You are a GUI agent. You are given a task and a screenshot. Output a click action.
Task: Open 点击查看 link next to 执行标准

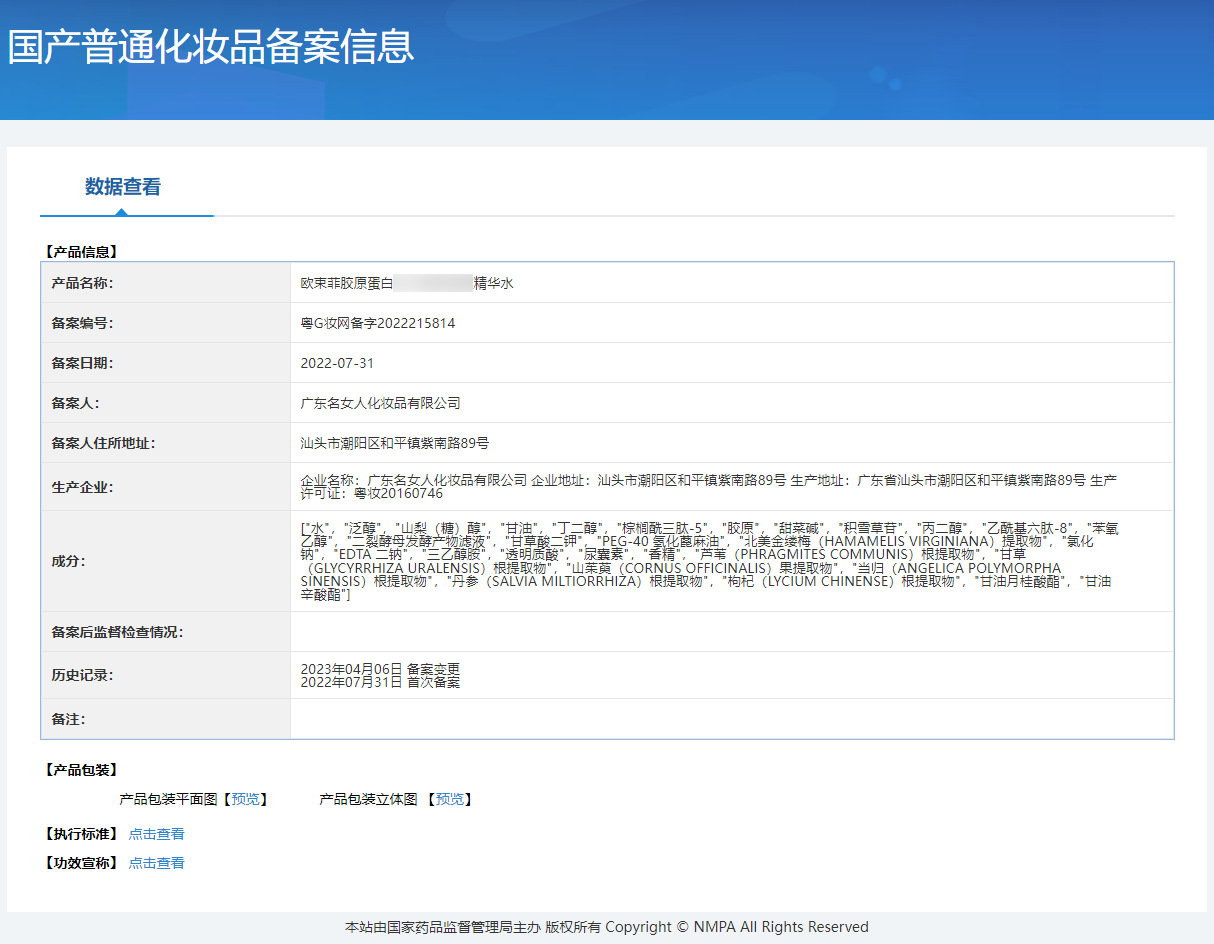(x=156, y=834)
